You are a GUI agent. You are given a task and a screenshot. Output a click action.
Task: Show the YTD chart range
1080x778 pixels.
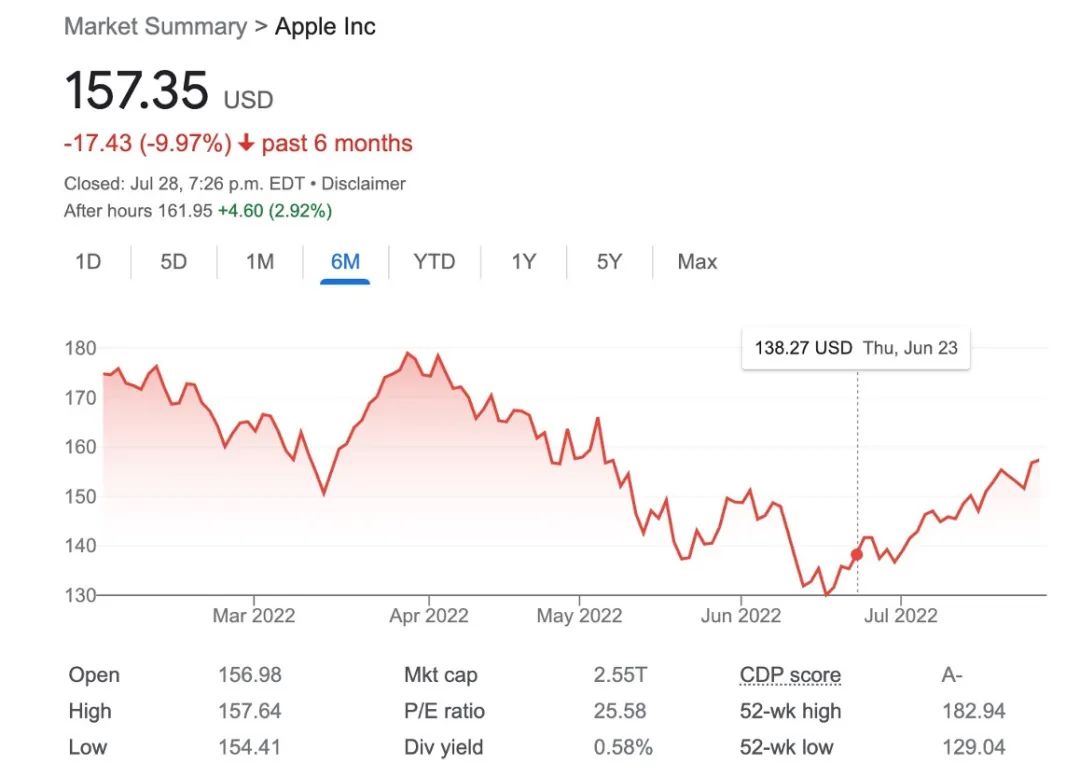tap(434, 262)
